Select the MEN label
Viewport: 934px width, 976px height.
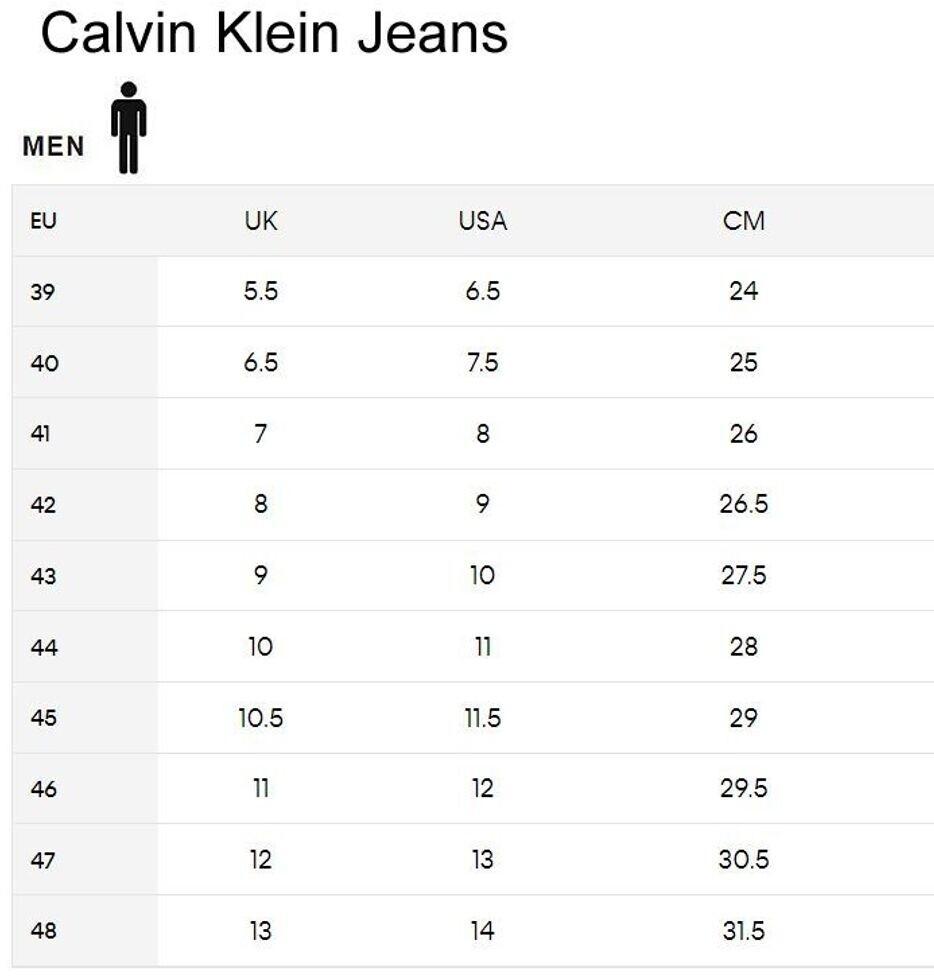[54, 147]
